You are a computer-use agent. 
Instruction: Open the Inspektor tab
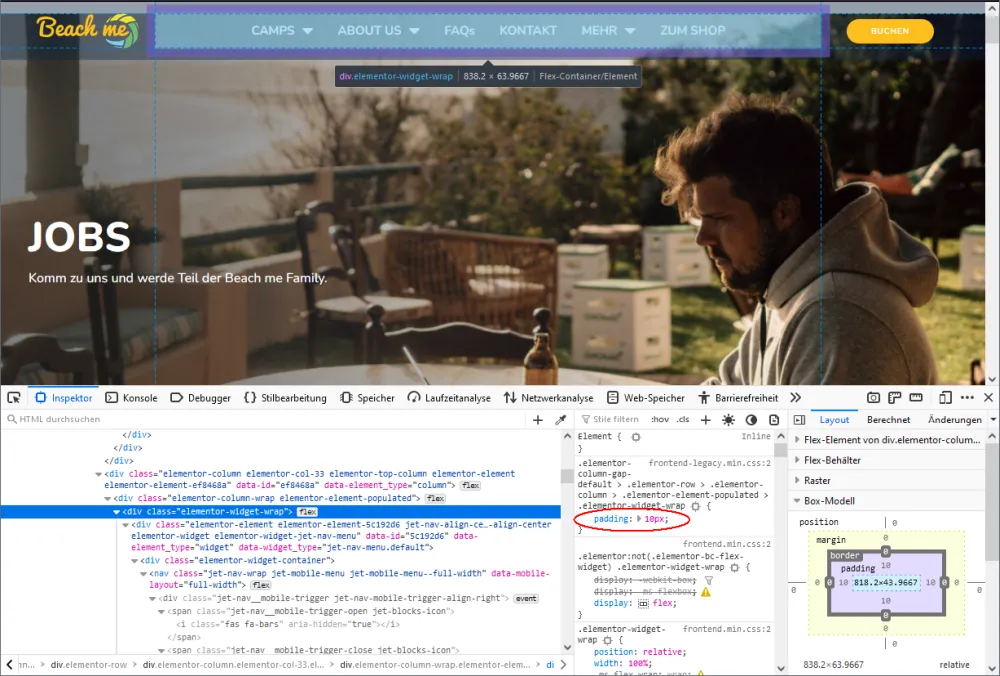[64, 398]
